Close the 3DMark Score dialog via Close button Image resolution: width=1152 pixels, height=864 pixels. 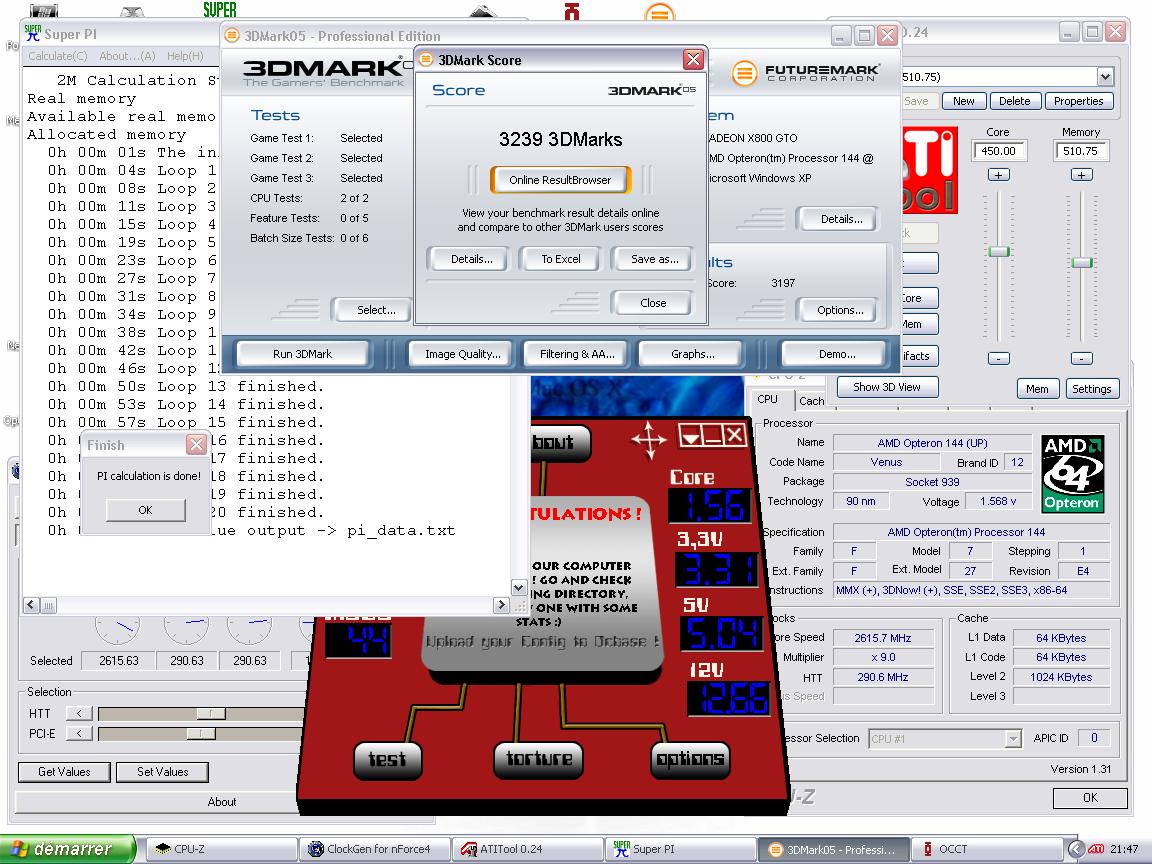pyautogui.click(x=652, y=303)
